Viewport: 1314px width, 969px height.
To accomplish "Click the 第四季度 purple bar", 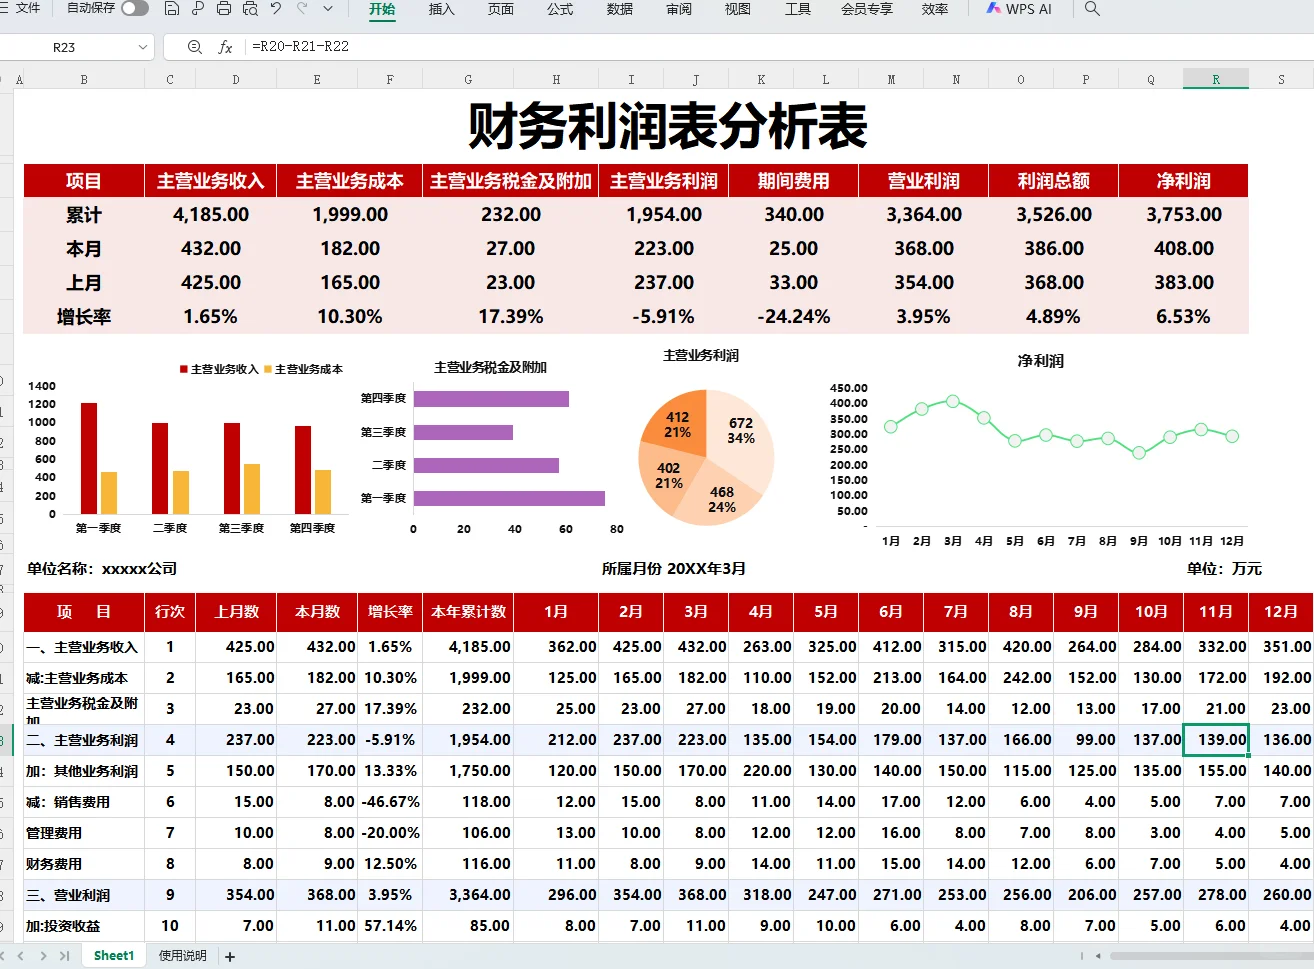I will (x=491, y=399).
